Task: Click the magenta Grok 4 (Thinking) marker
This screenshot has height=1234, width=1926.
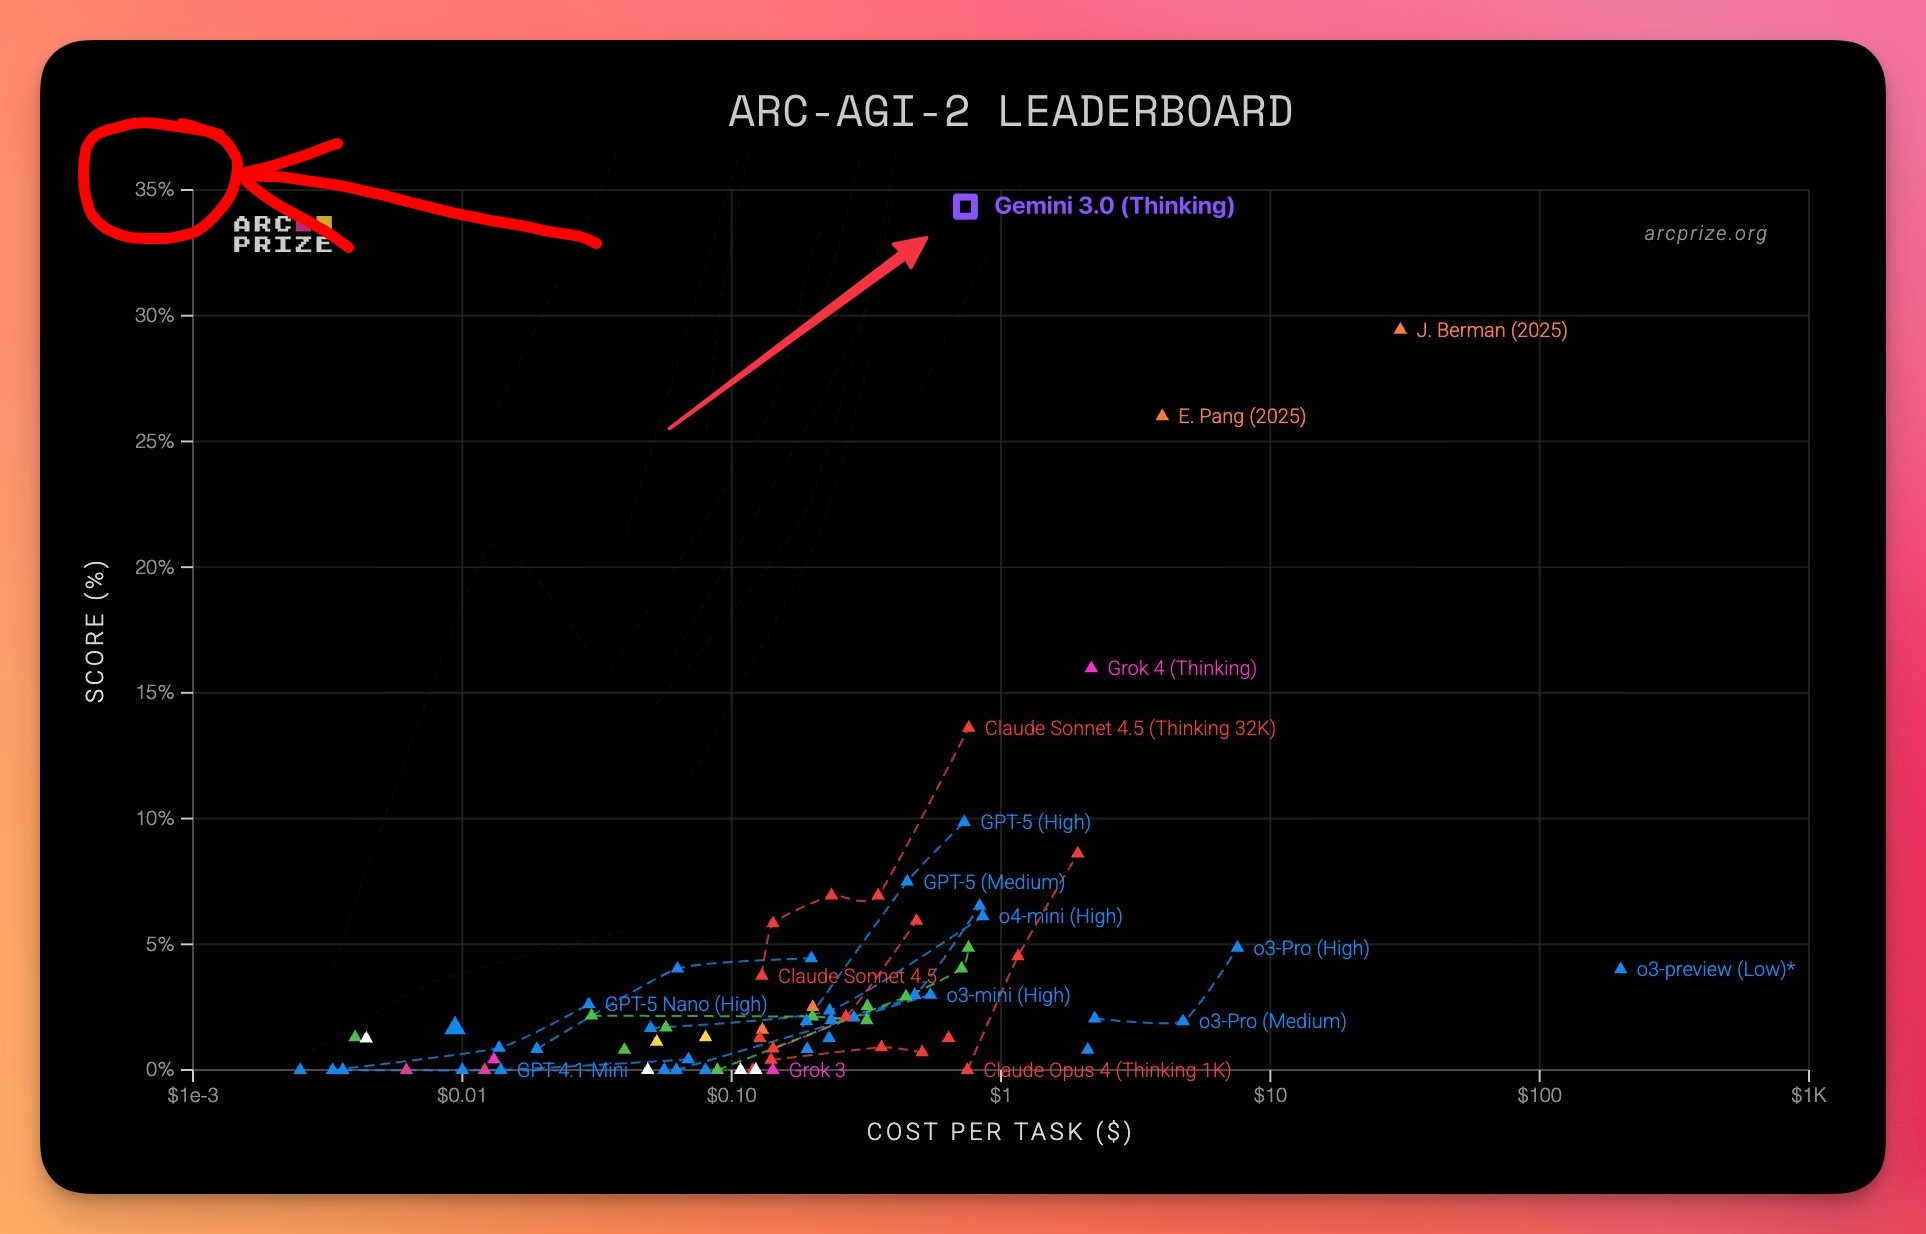Action: [x=1091, y=667]
